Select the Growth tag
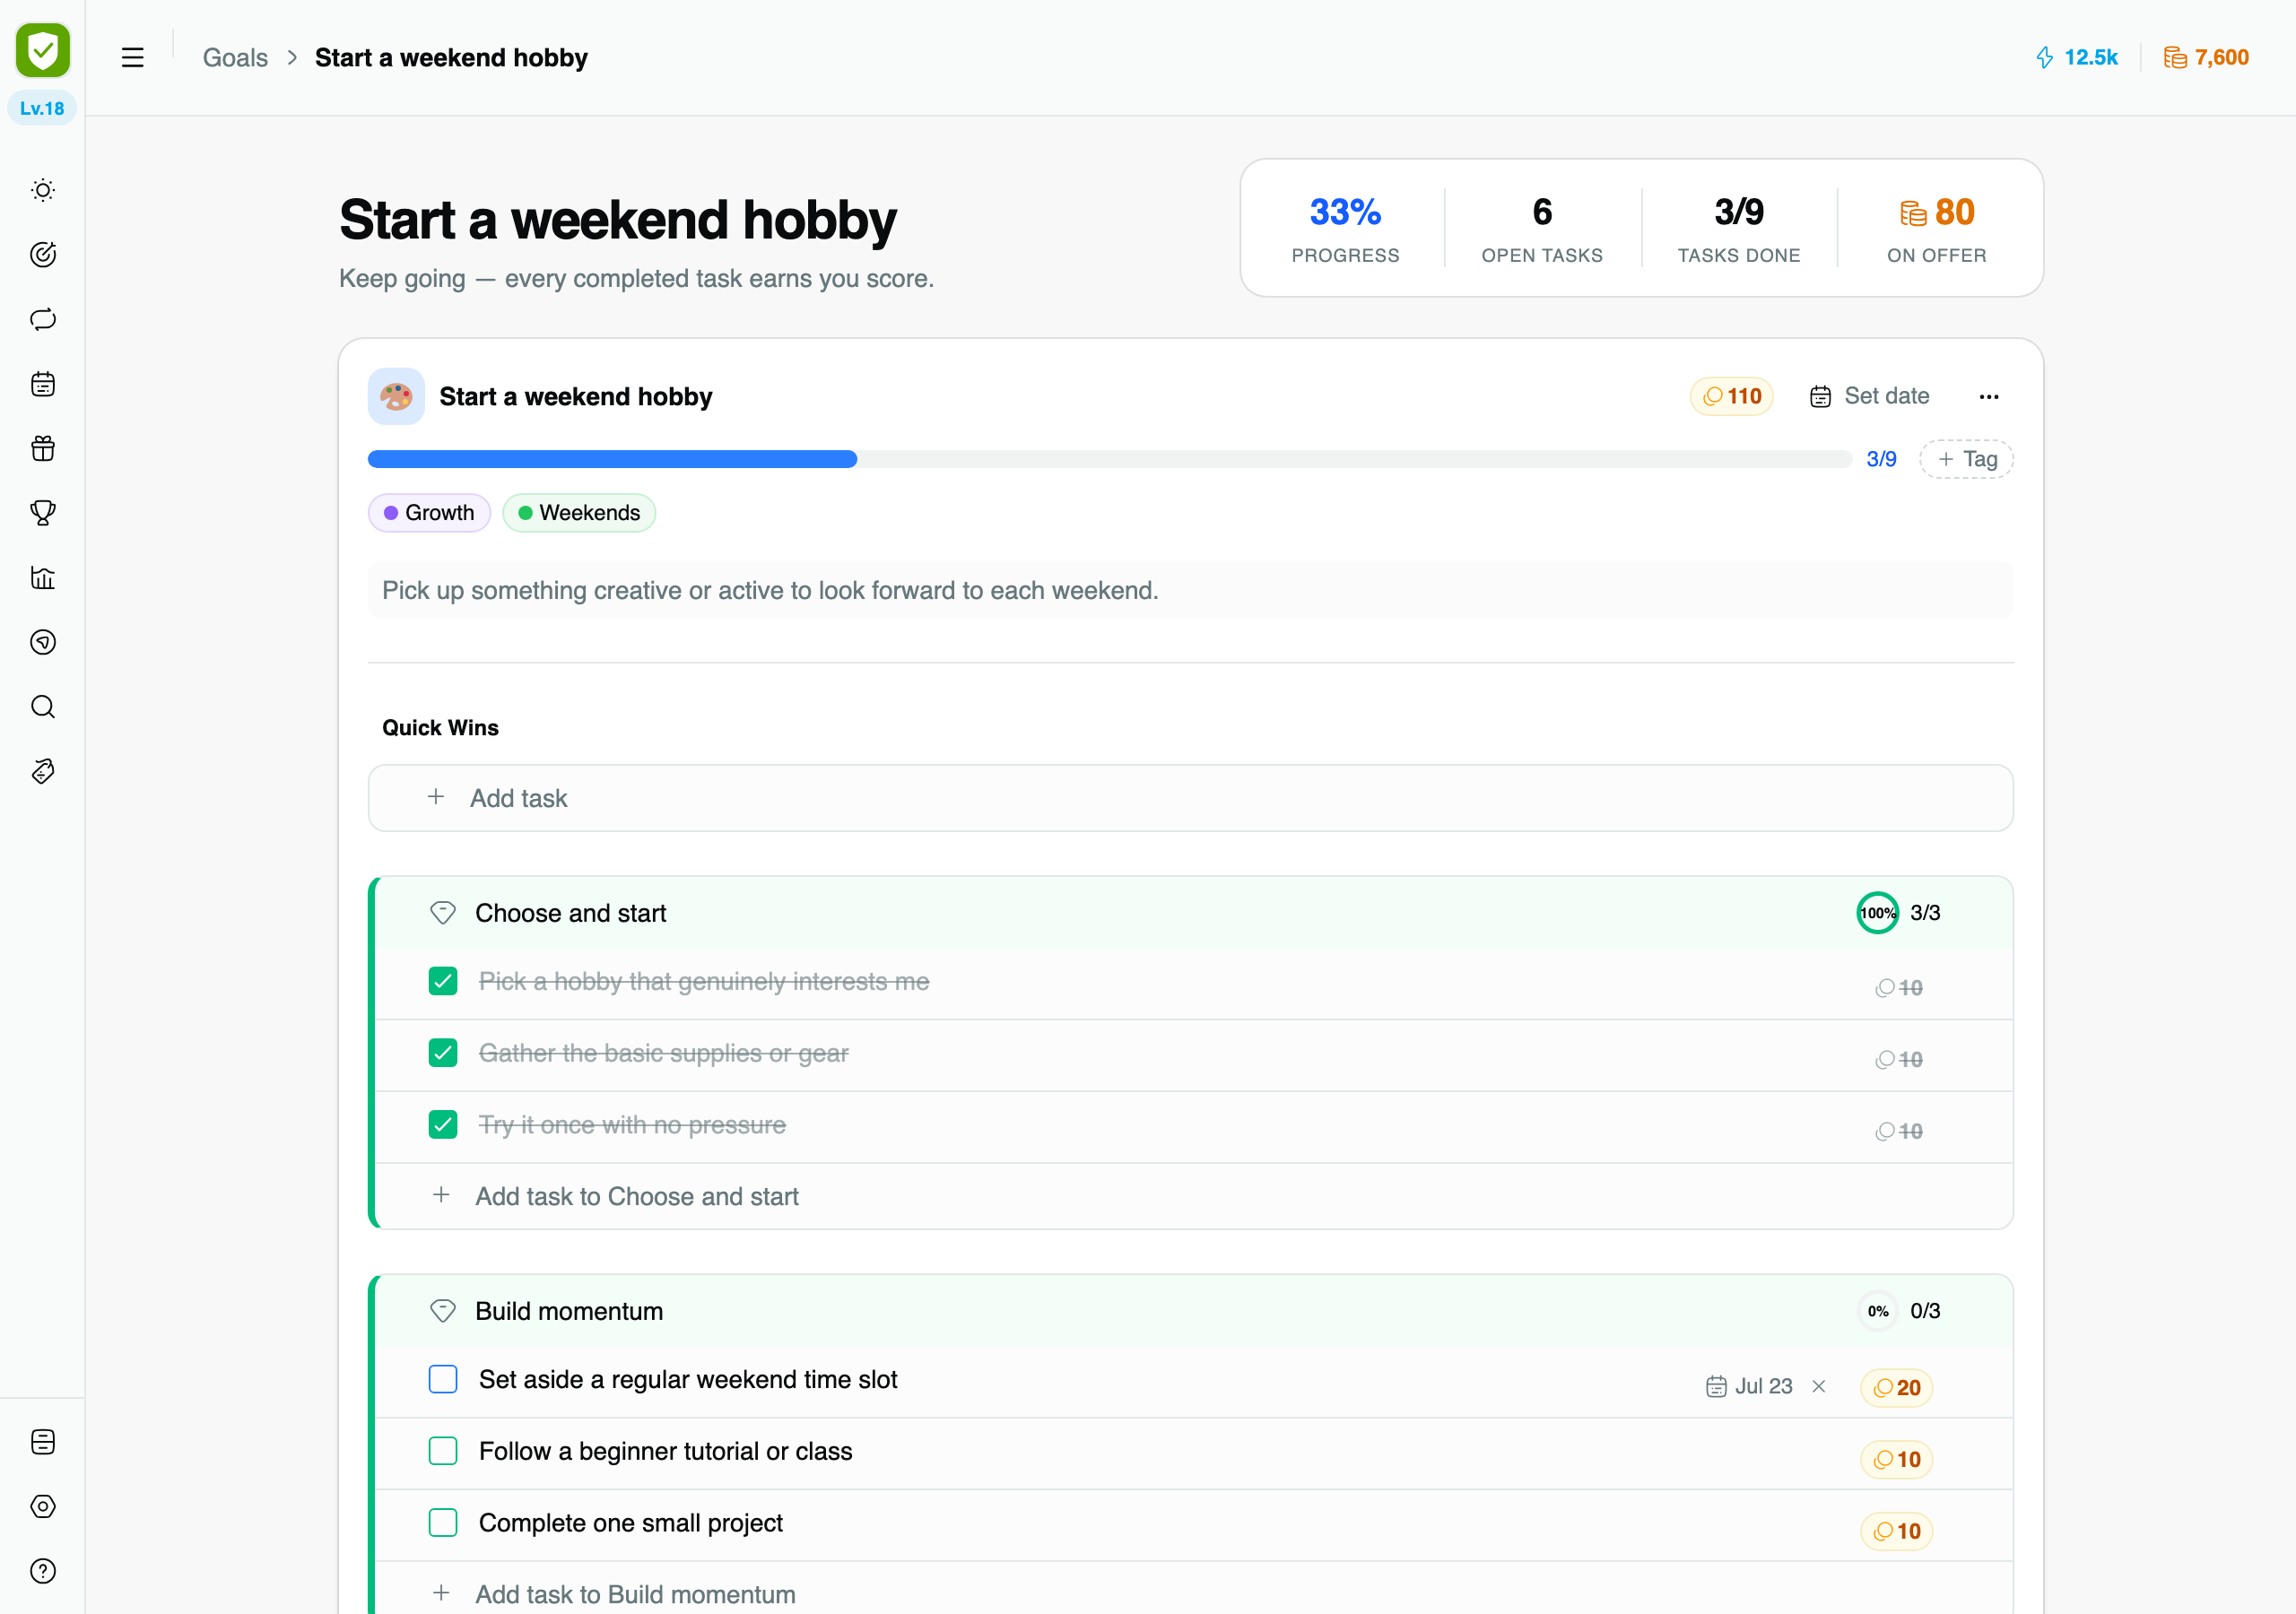This screenshot has width=2296, height=1614. pos(429,513)
